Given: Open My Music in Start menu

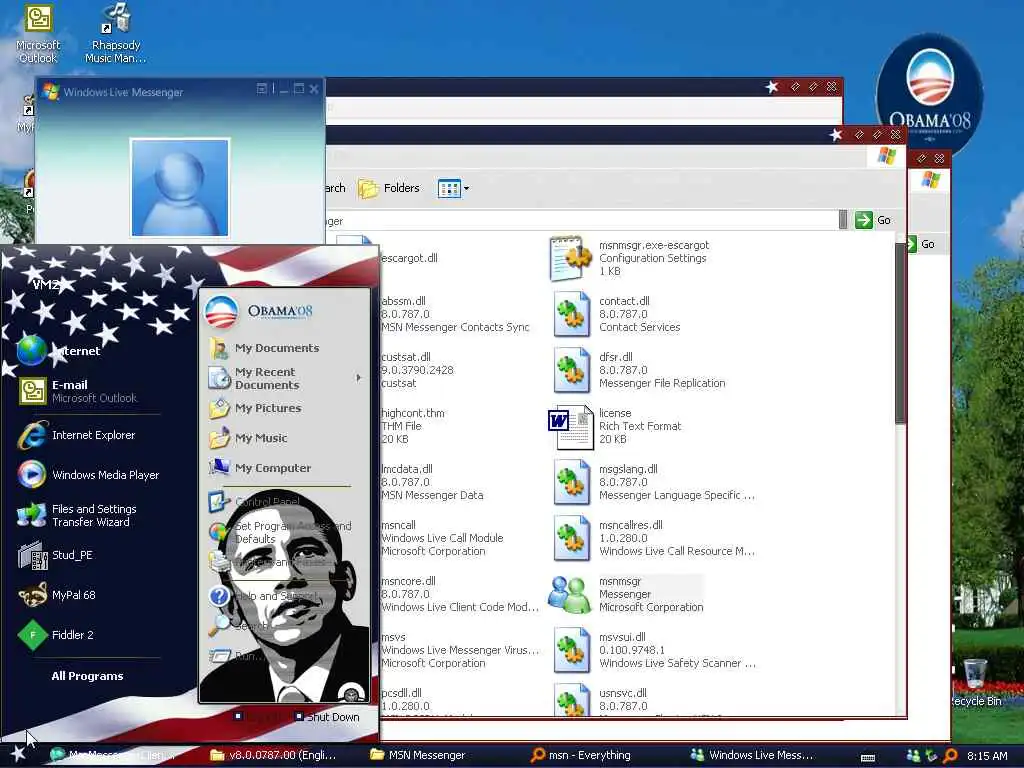Looking at the screenshot, I should click(x=248, y=438).
